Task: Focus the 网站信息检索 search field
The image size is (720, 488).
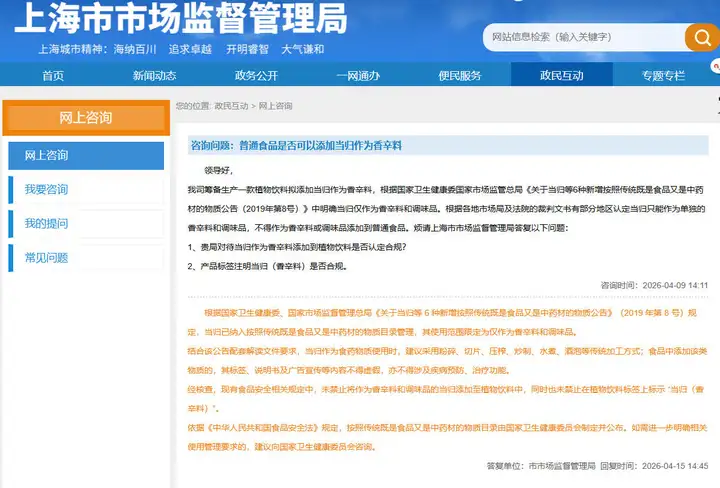Action: (x=584, y=37)
